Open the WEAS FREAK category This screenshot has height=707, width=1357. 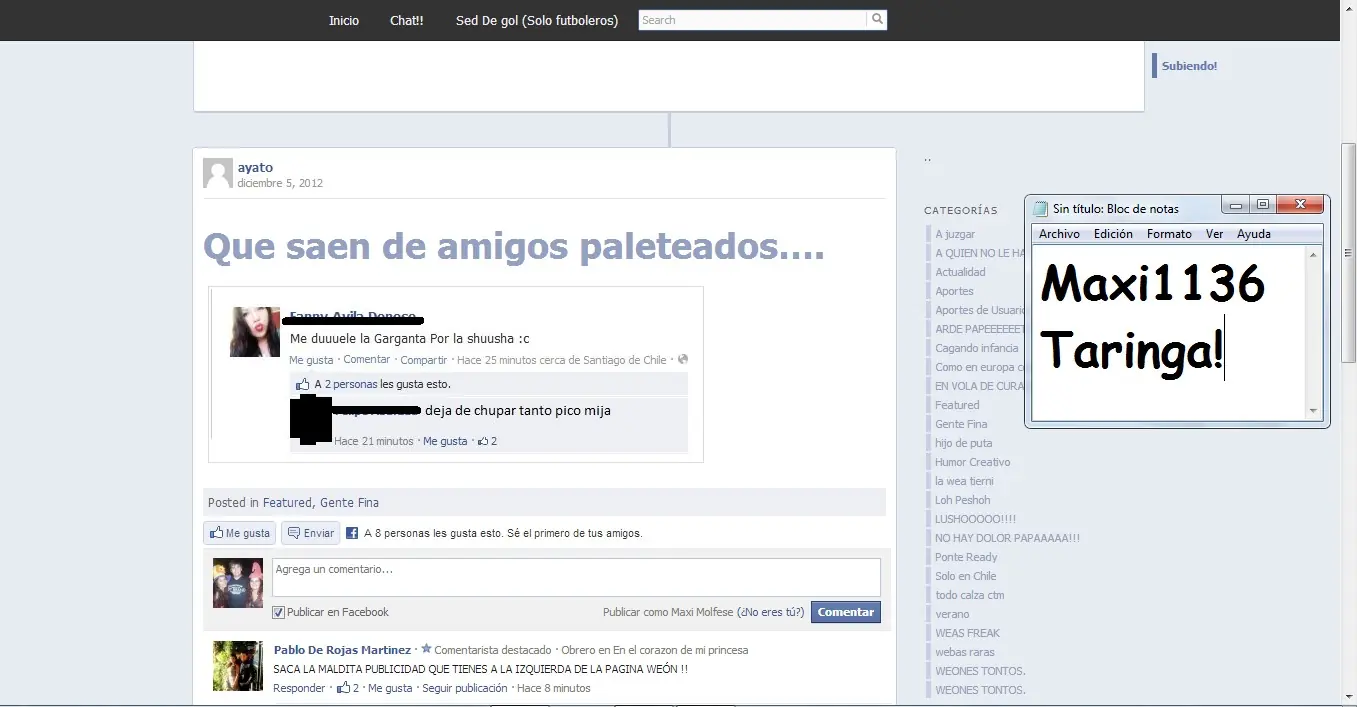click(x=967, y=633)
